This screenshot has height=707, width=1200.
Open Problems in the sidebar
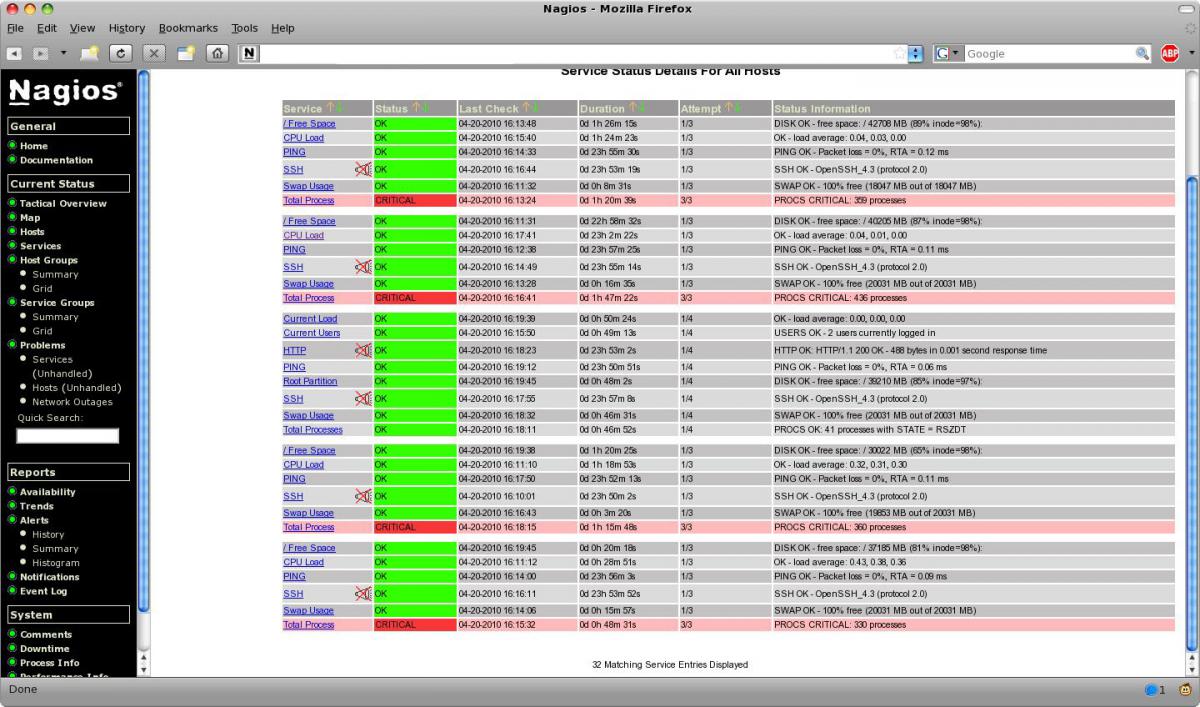point(42,345)
